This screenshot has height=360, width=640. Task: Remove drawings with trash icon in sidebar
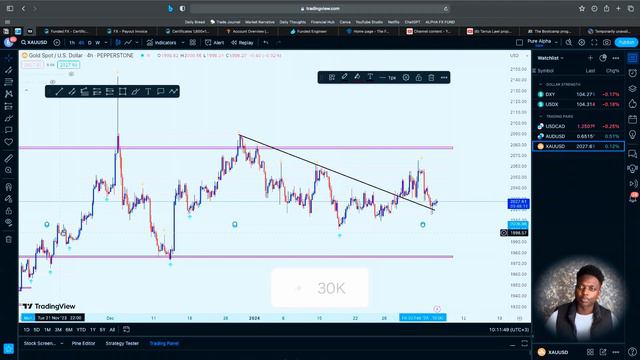pos(8,239)
